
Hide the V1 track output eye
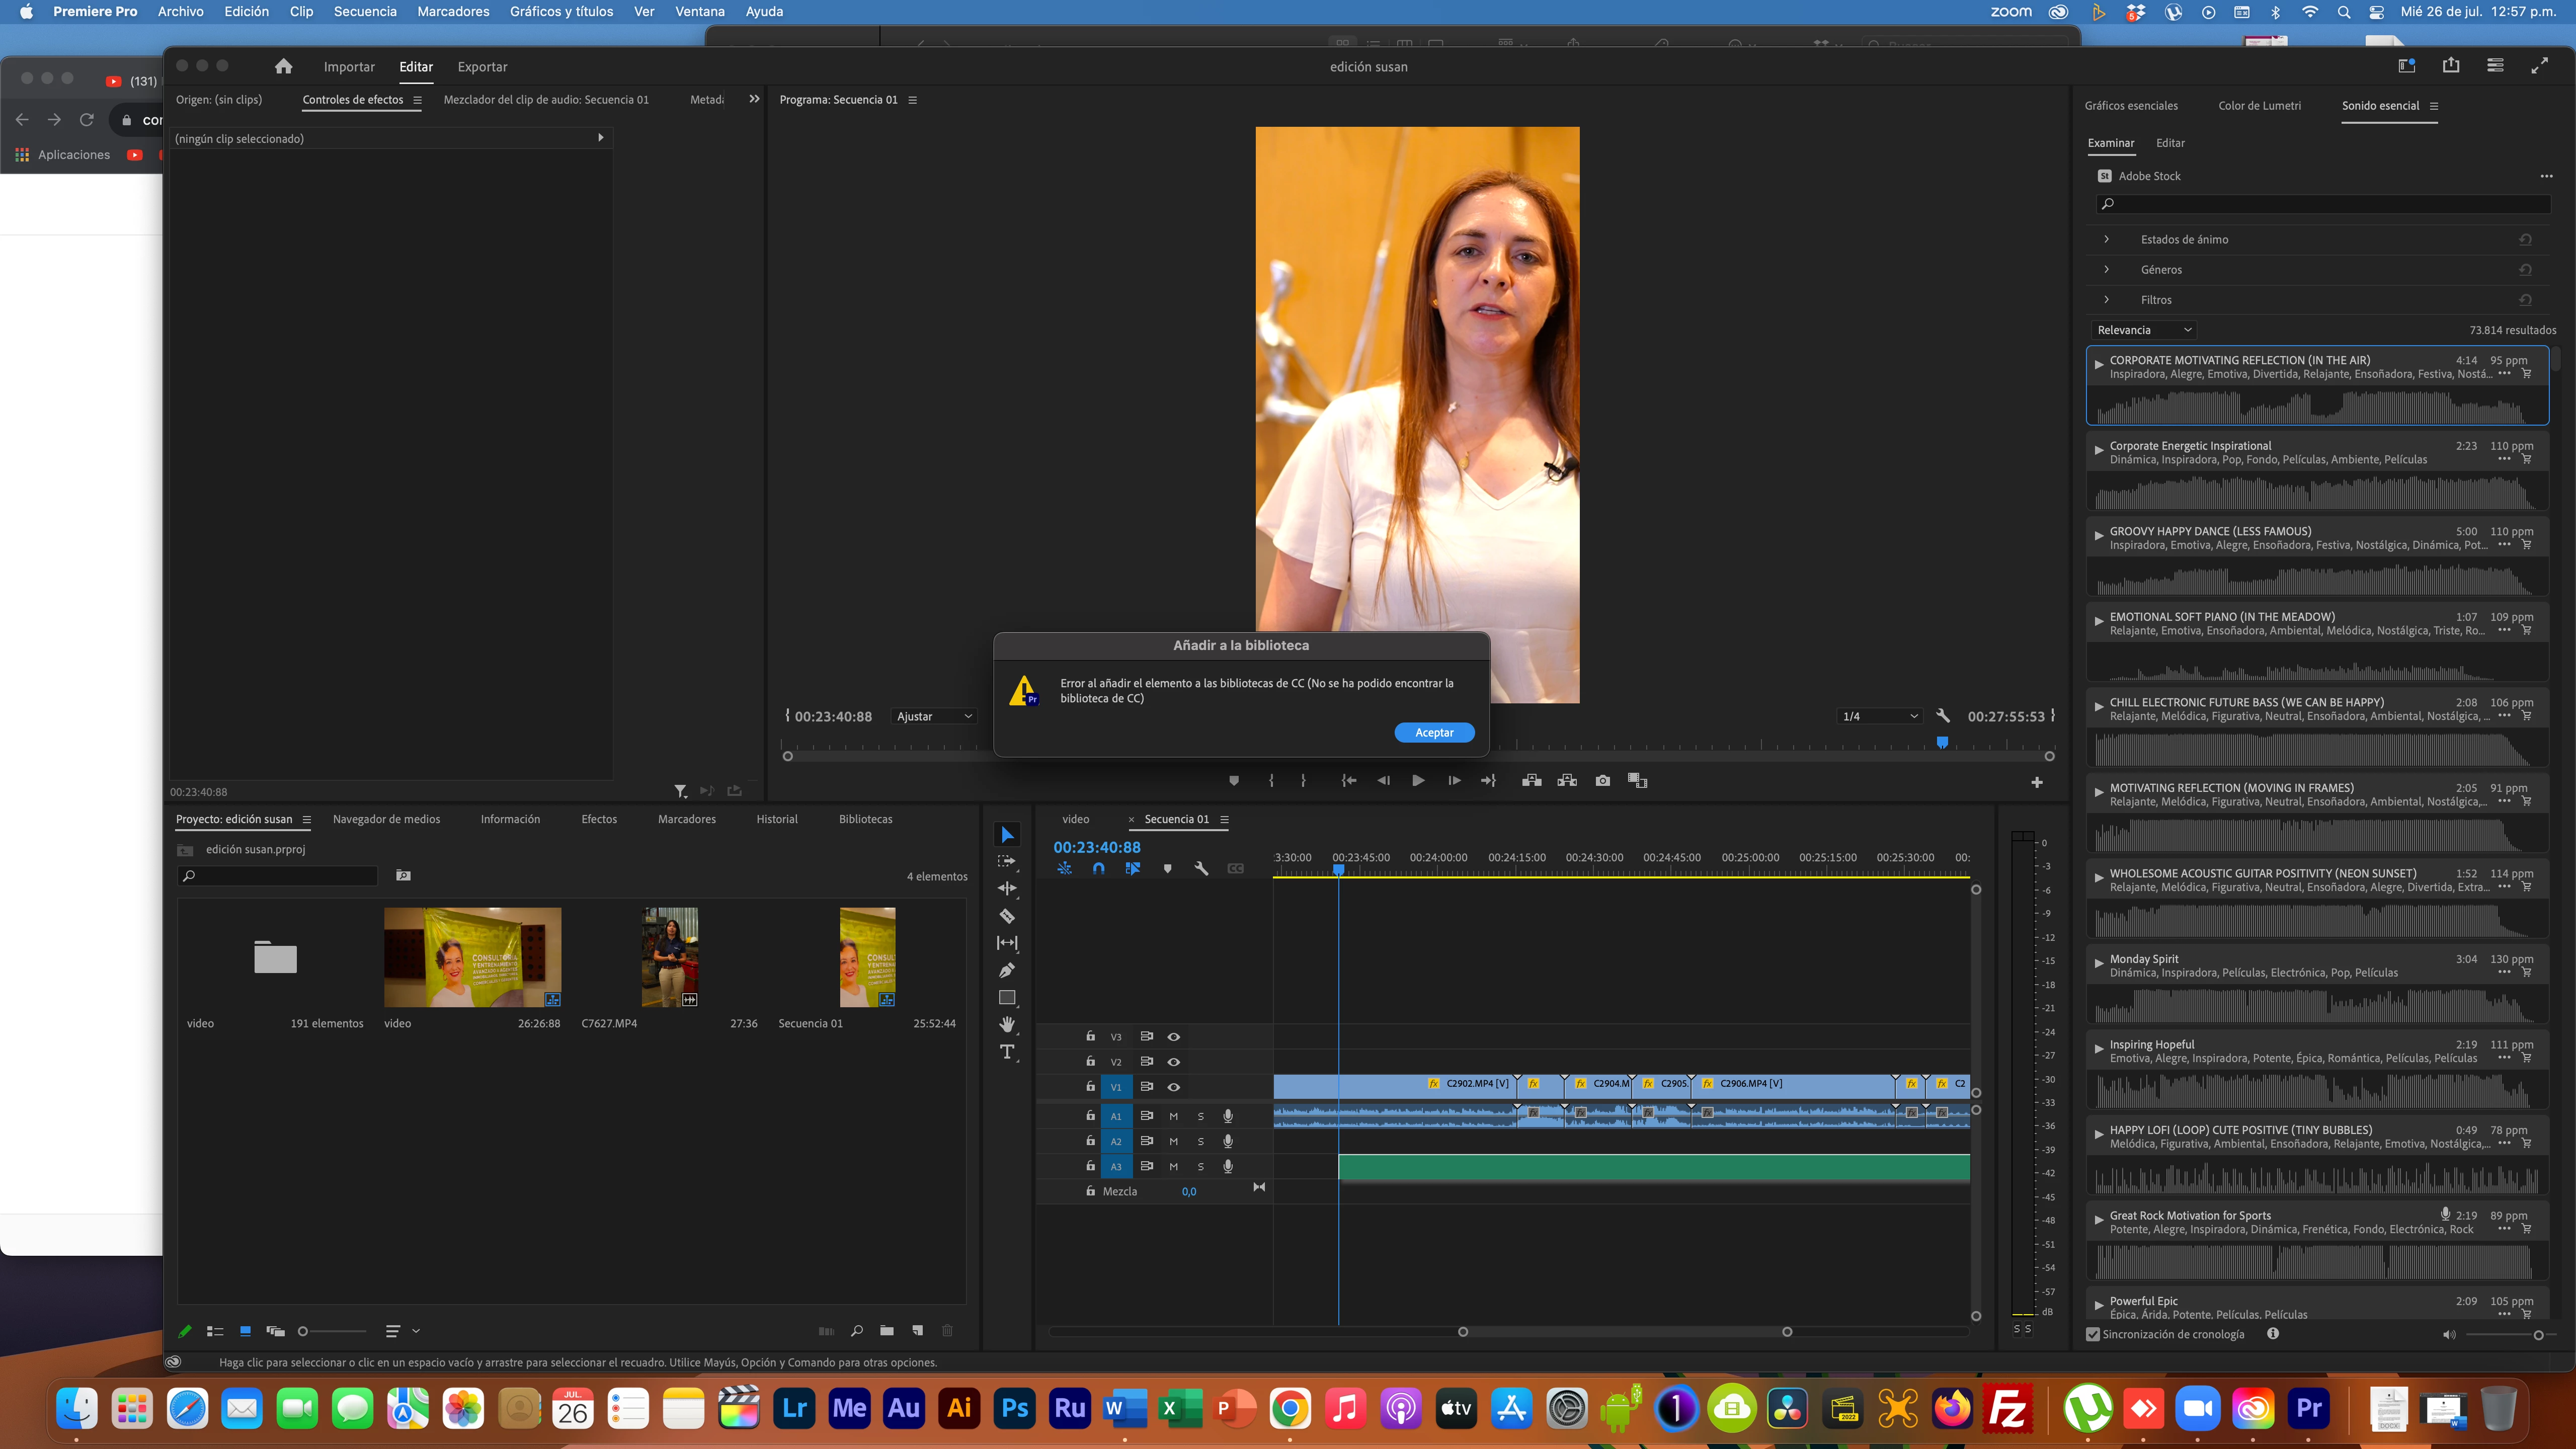(x=1174, y=1087)
